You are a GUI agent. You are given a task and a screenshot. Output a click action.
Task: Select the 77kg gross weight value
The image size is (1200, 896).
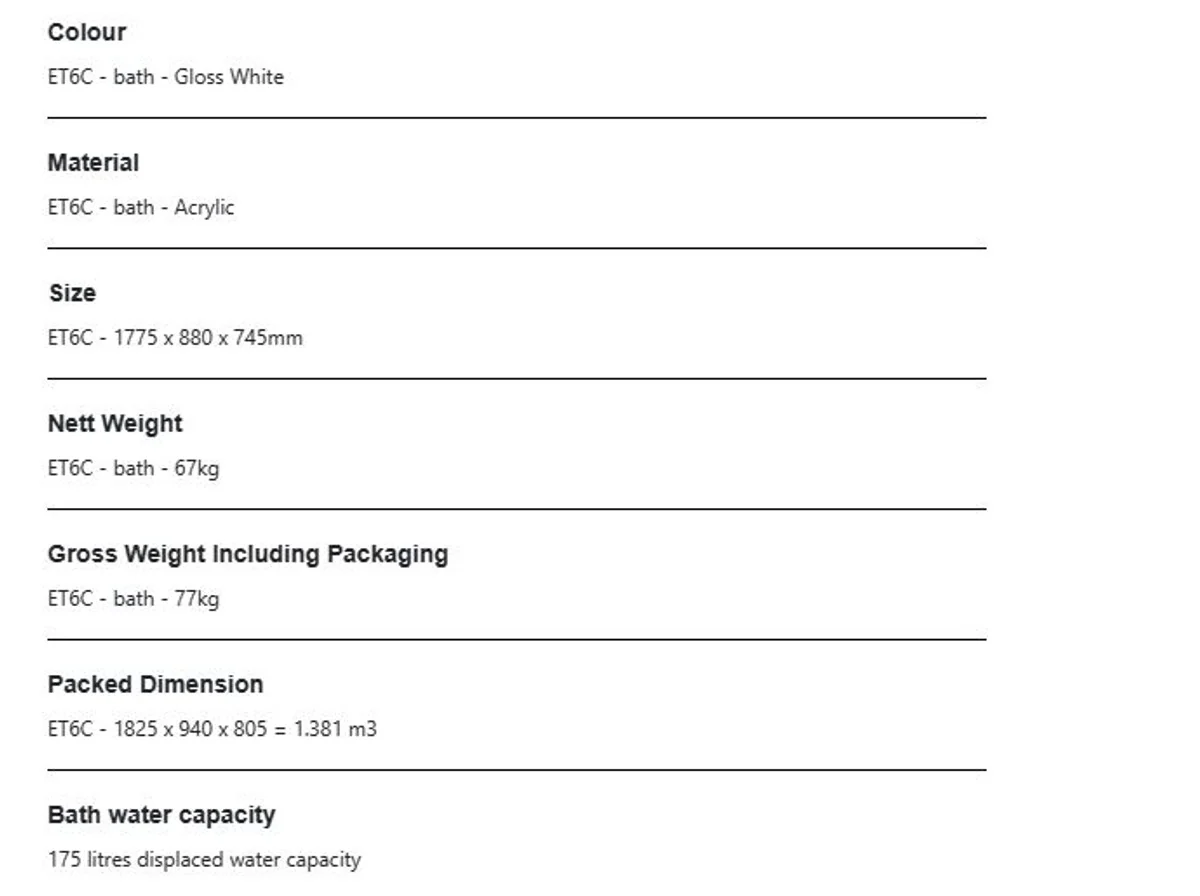click(197, 599)
